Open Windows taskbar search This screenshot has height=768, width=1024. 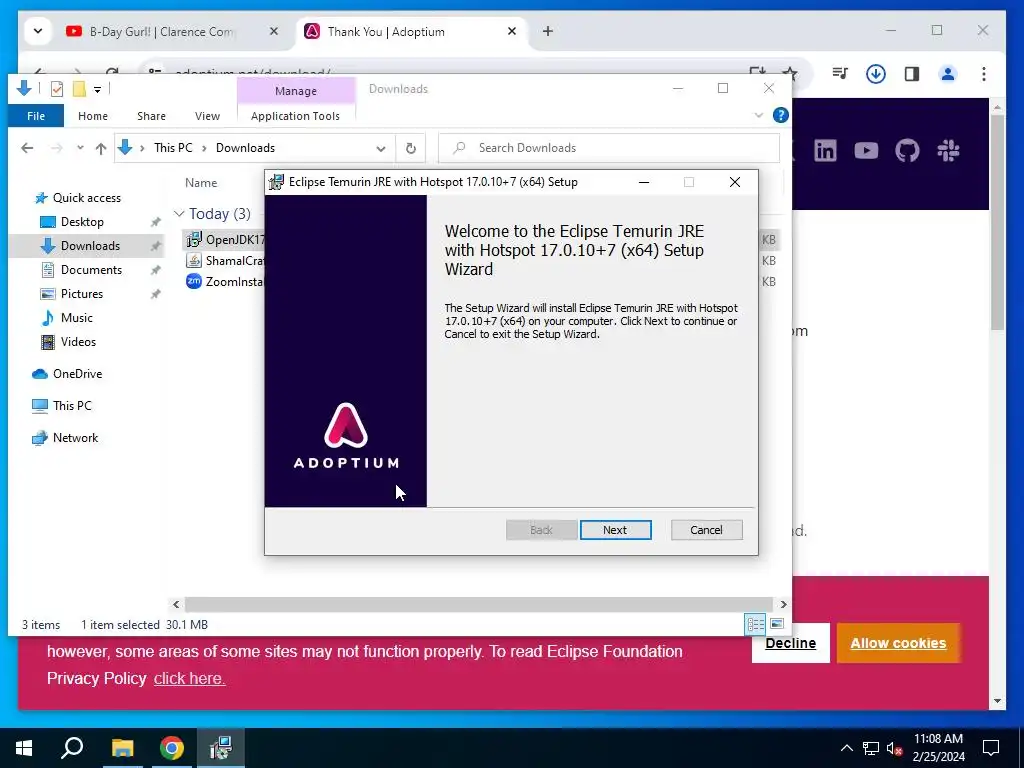(x=72, y=748)
